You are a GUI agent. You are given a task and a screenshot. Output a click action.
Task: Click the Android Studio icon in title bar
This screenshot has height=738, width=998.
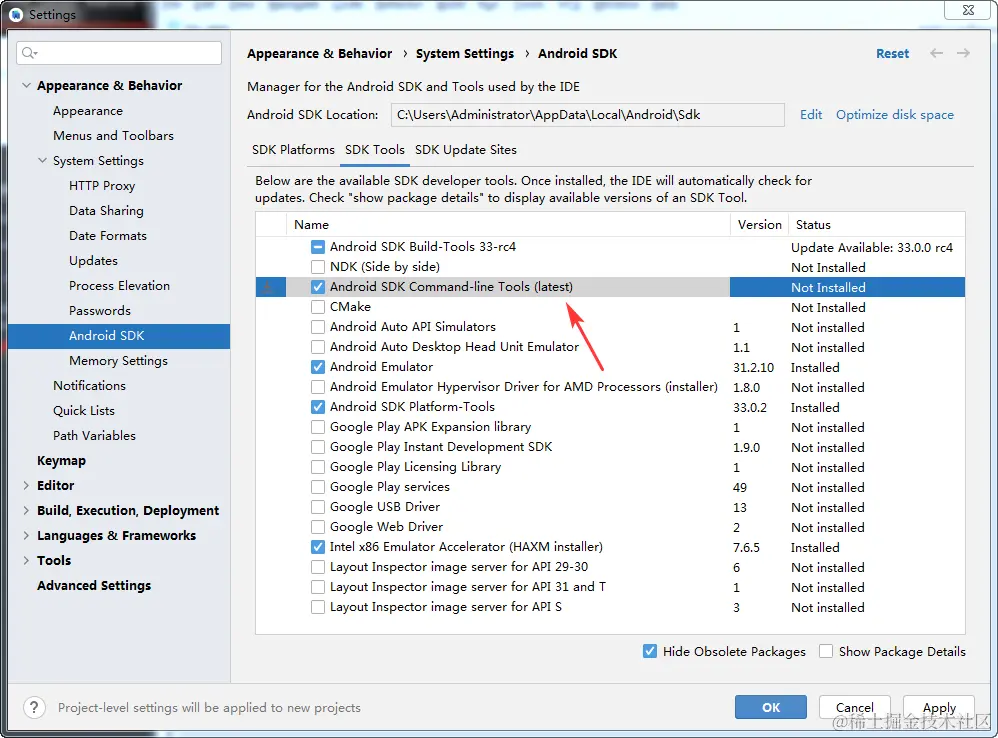coord(16,14)
